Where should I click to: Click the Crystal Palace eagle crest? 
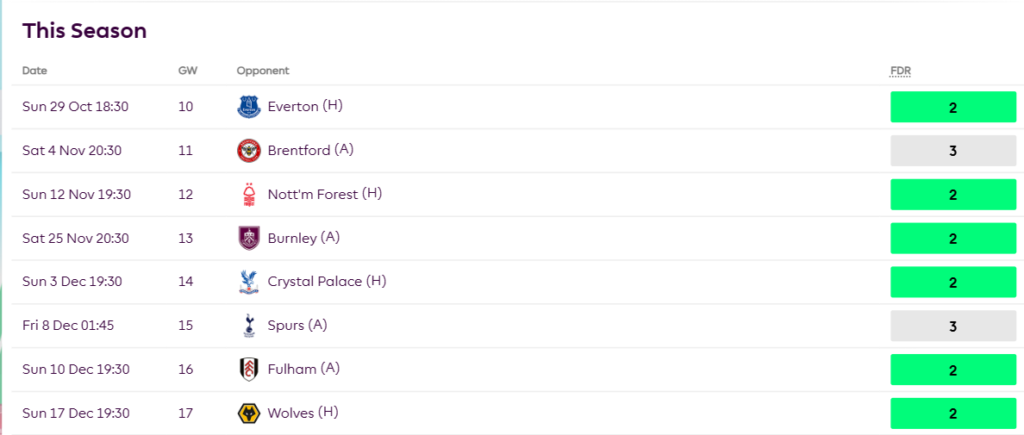point(249,282)
